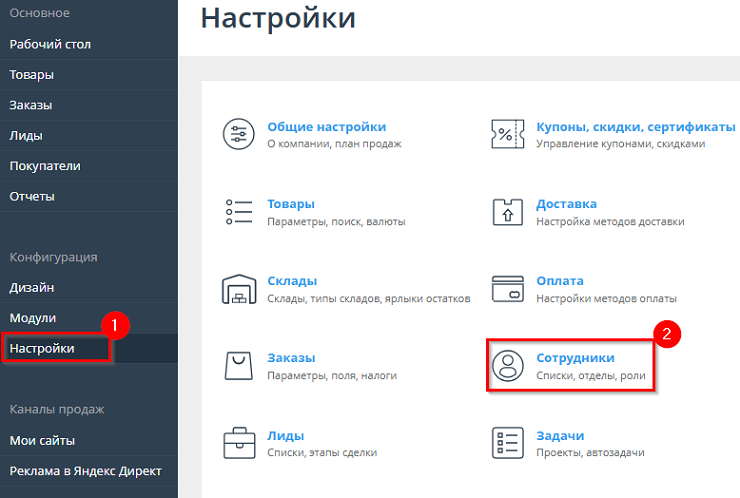This screenshot has width=740, height=498.
Task: Click the Оплата credit card icon
Action: [x=509, y=289]
